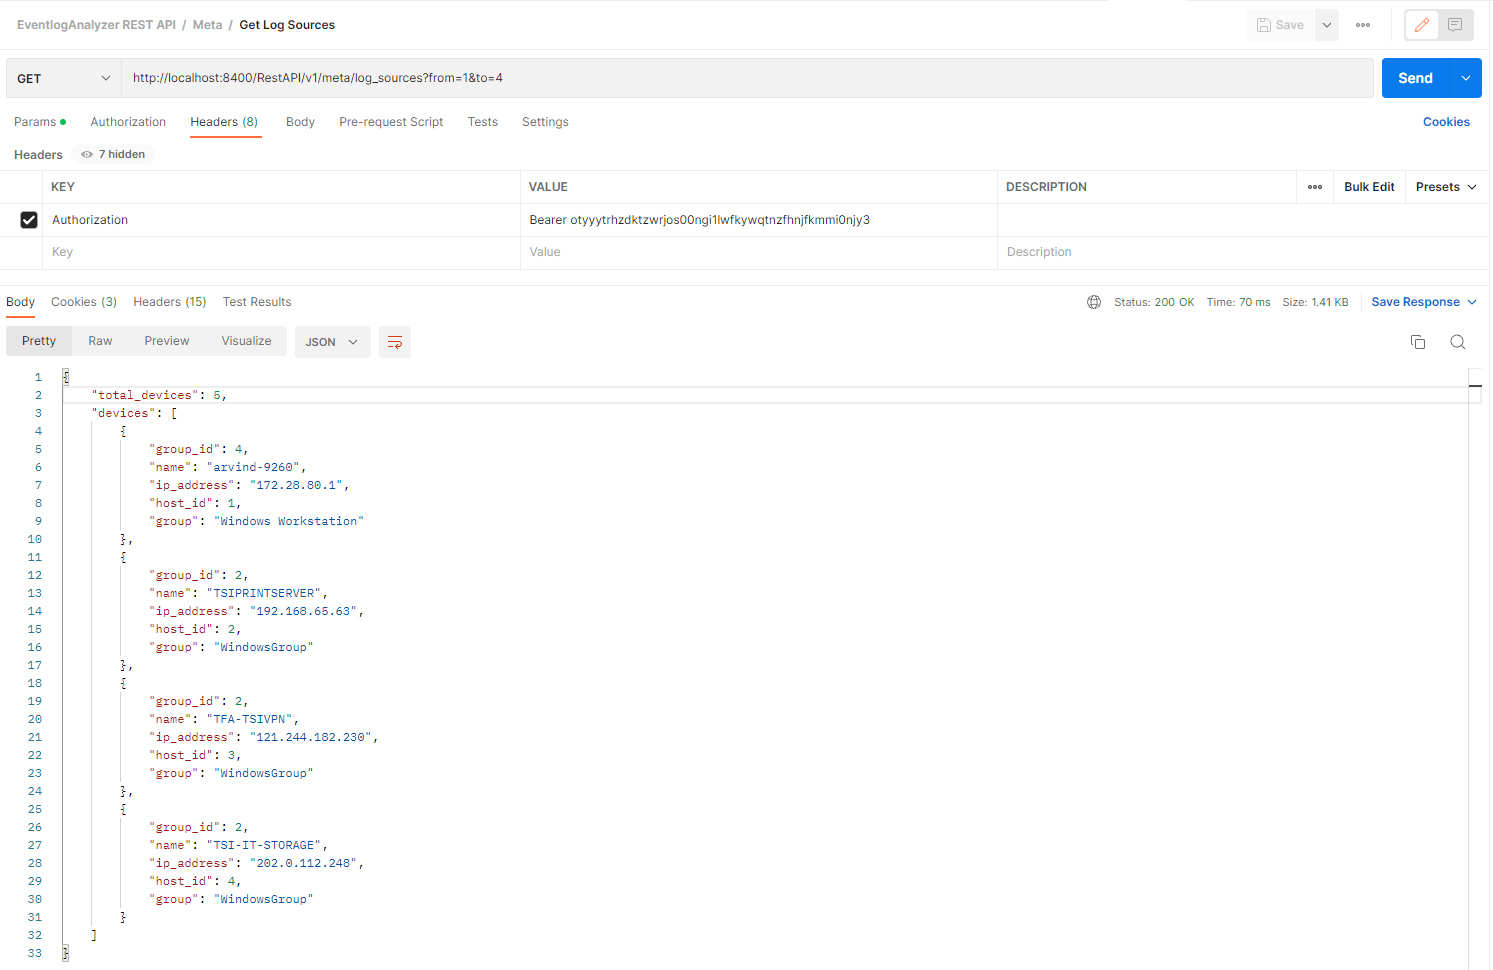
Task: Open the more actions ellipsis near Save
Action: click(x=1362, y=24)
